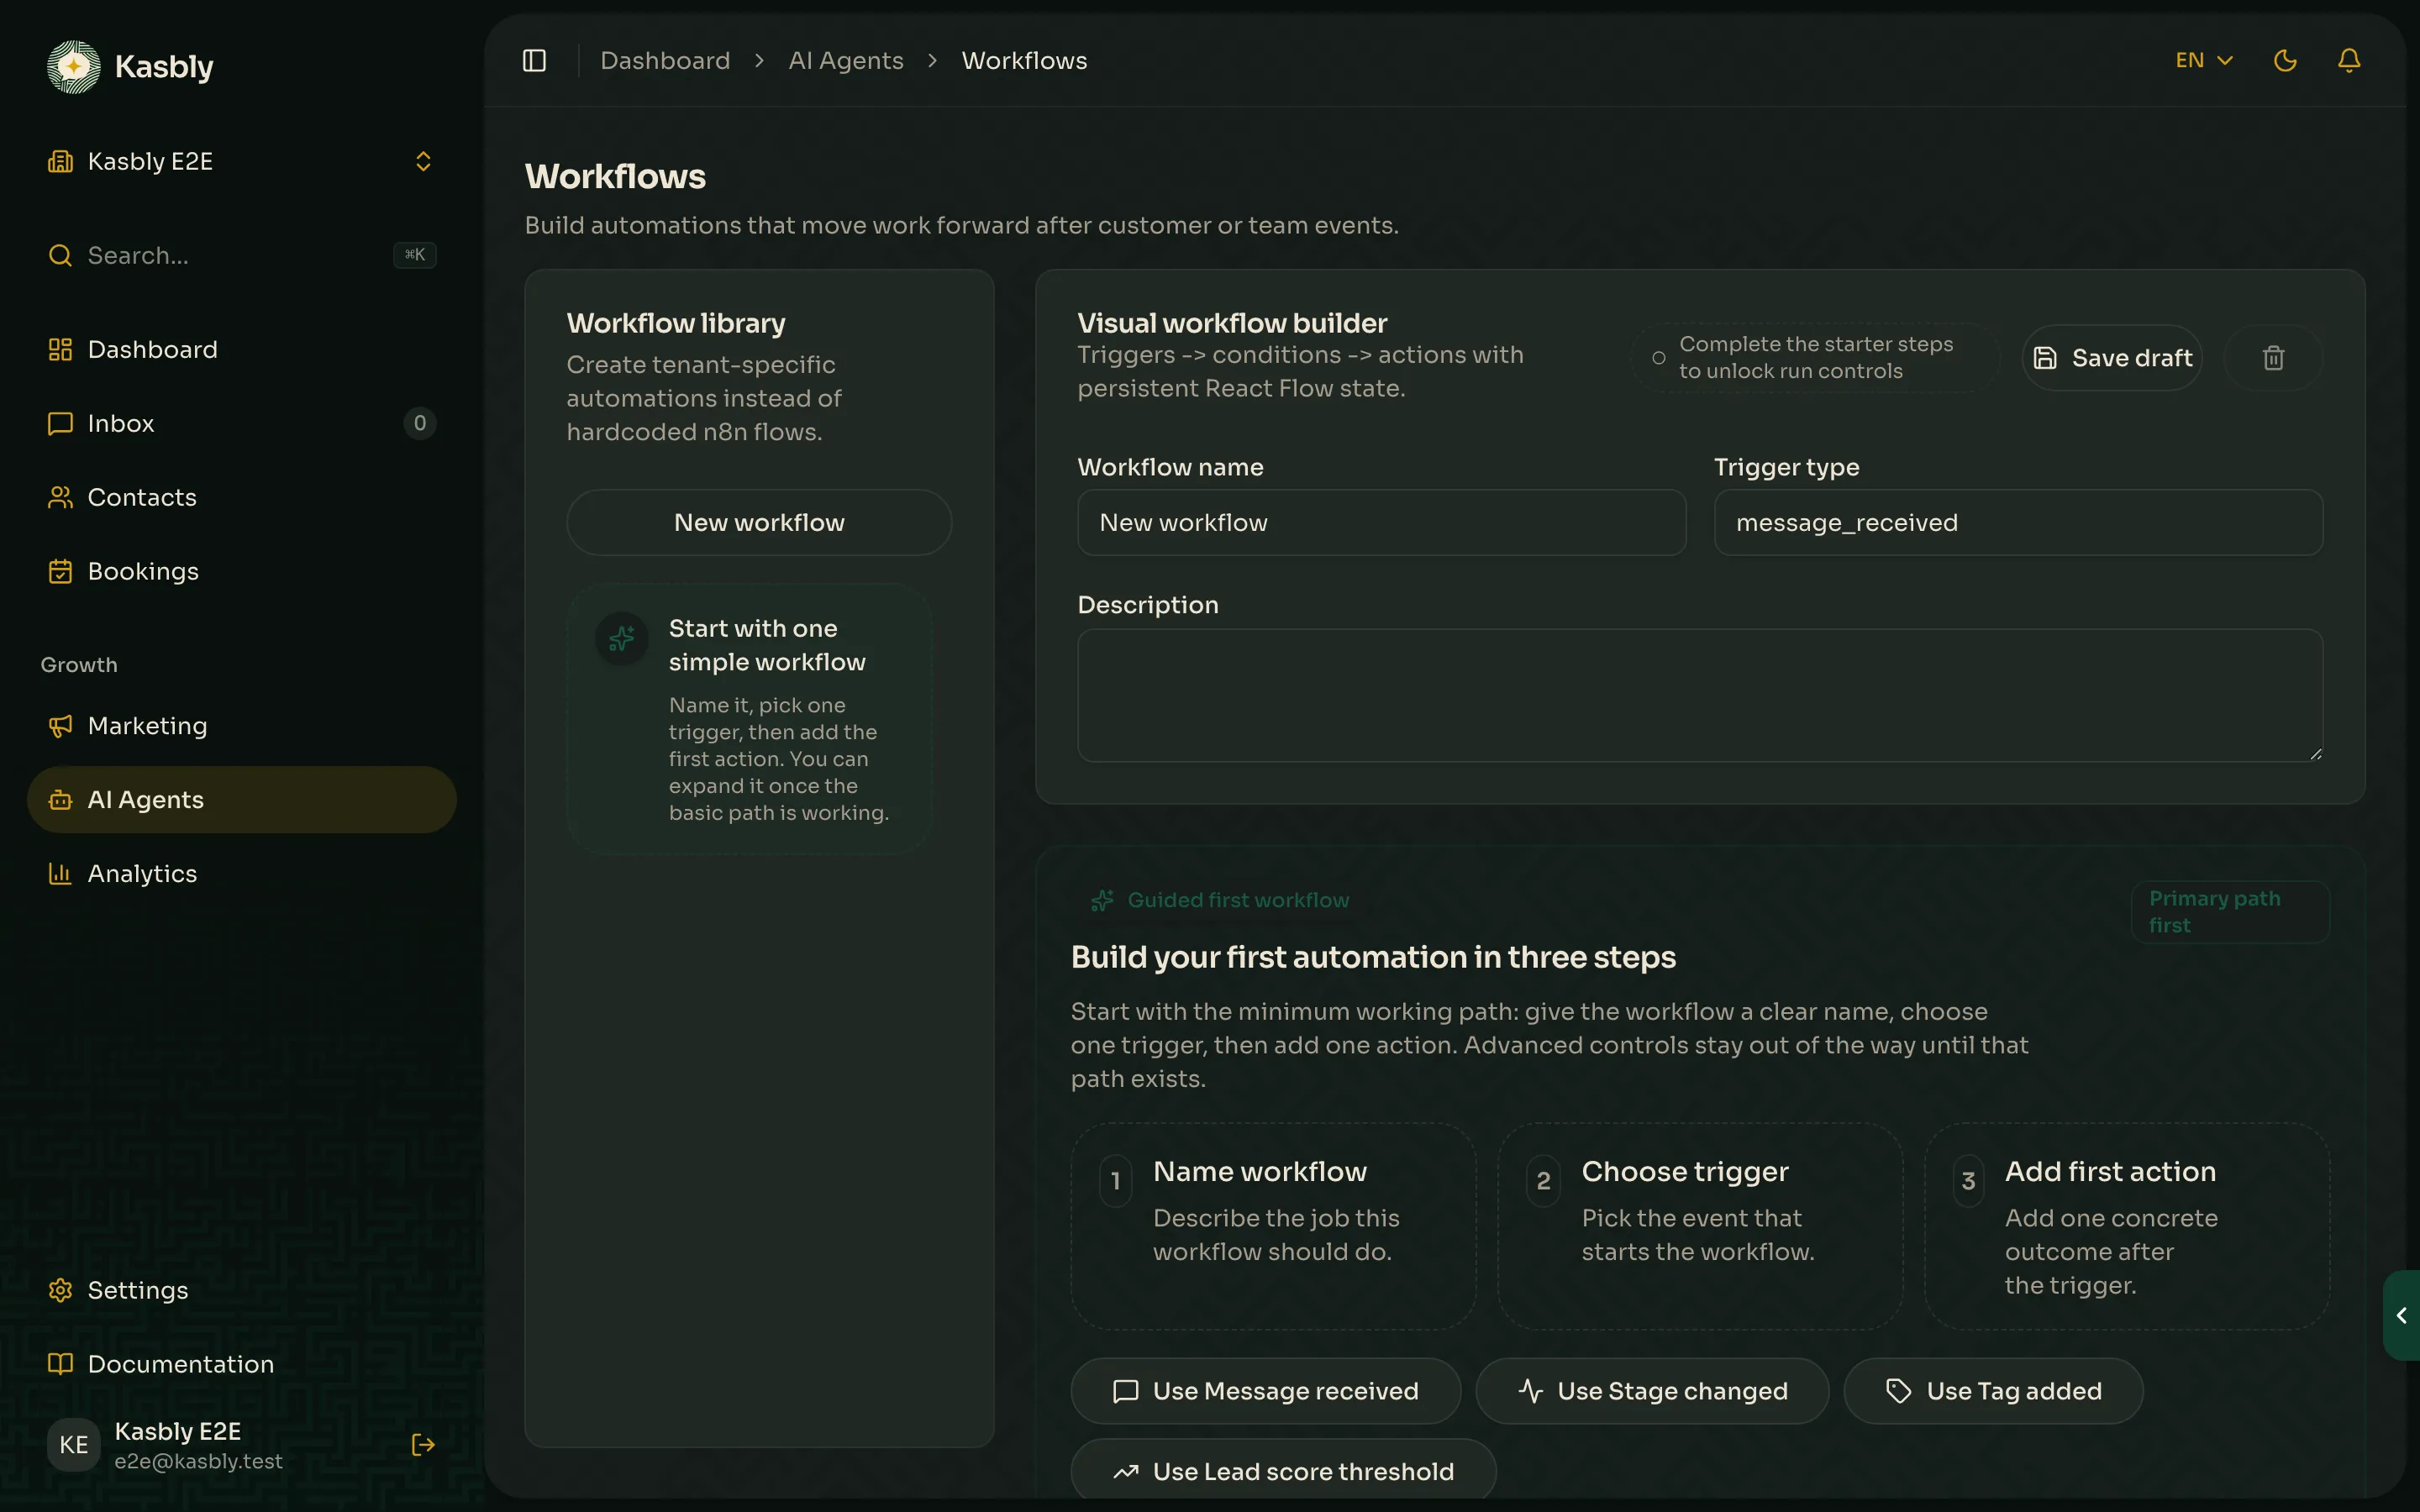
Task: Click the Kasbly logo icon
Action: [73, 66]
